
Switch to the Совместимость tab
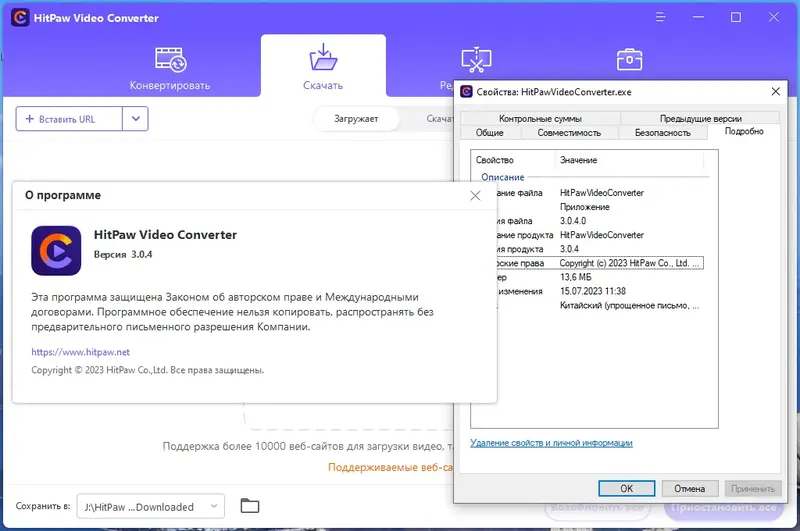tap(569, 133)
